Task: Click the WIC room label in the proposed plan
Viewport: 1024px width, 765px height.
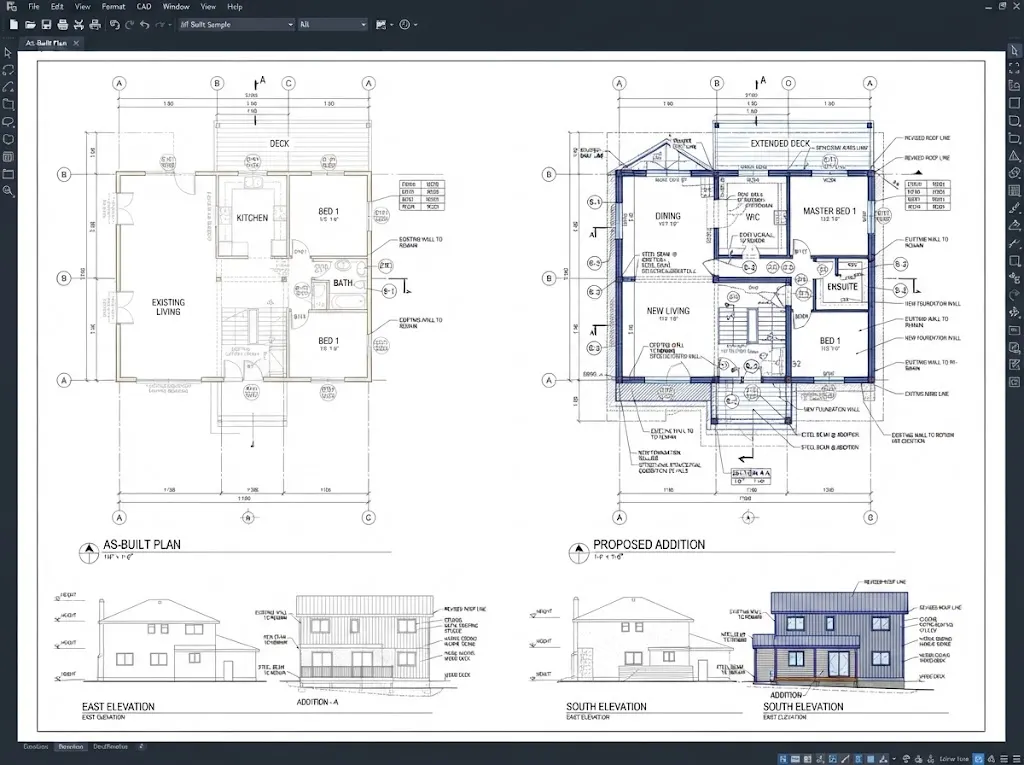Action: pos(752,217)
